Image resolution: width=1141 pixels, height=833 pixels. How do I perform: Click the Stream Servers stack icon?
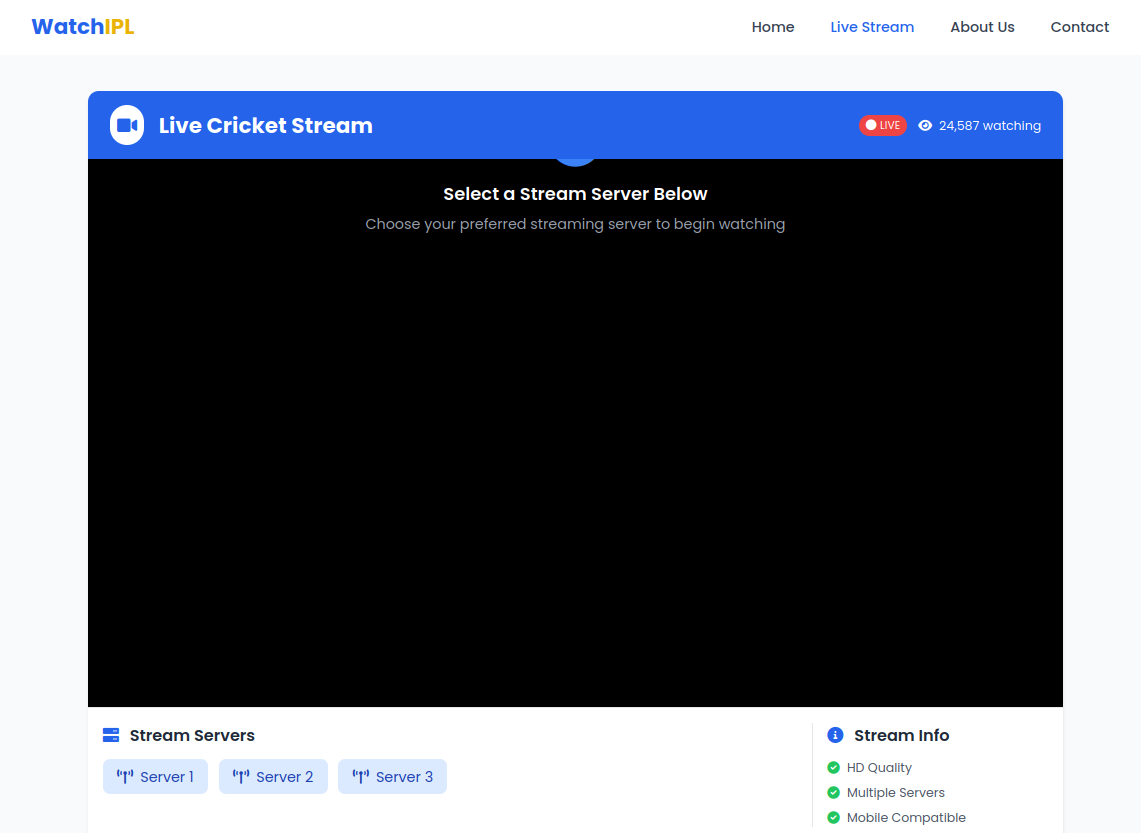point(111,735)
